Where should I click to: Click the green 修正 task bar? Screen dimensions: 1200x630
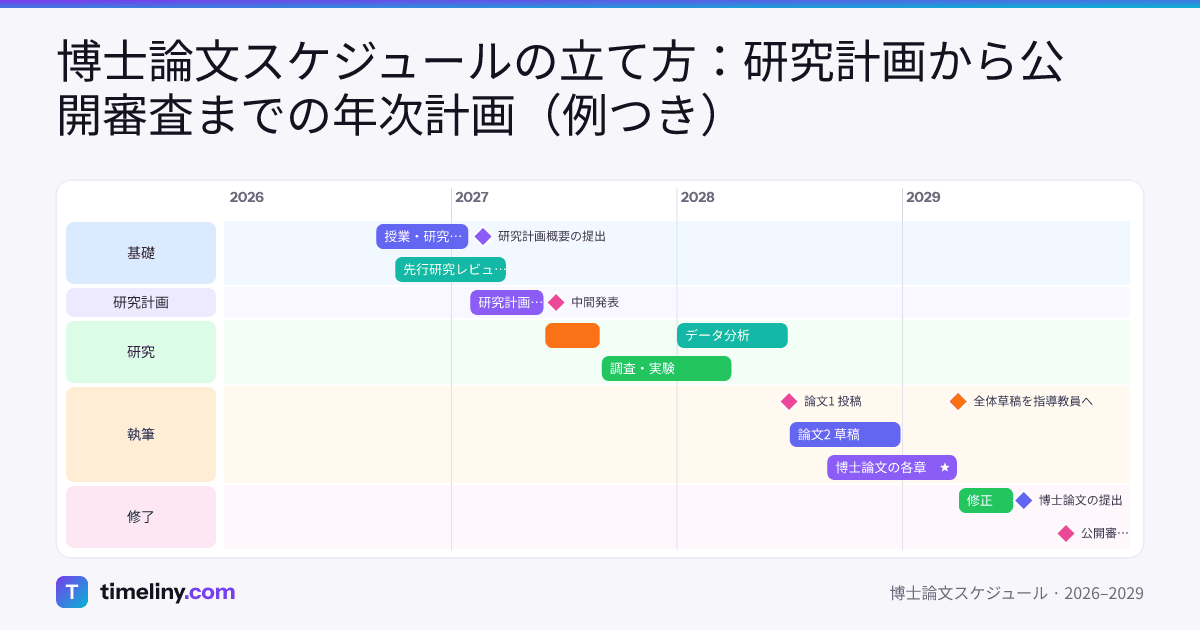(x=986, y=500)
